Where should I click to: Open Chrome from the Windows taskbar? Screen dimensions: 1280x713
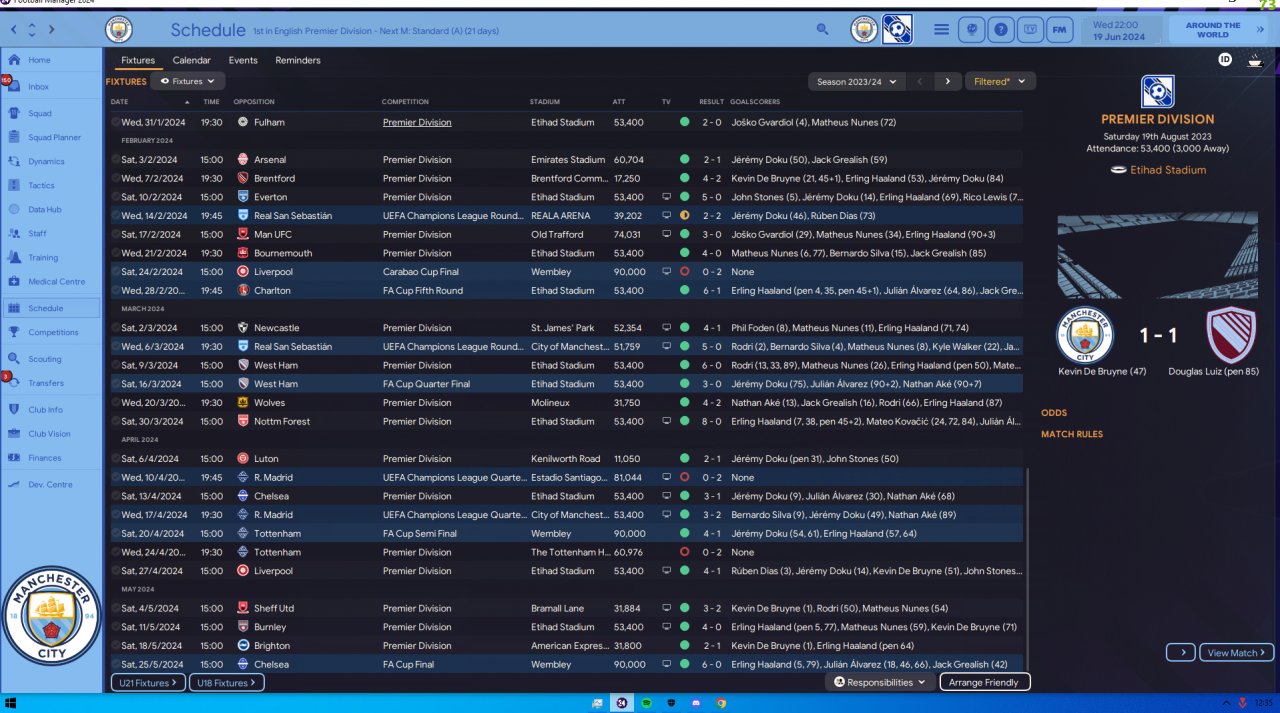[721, 703]
